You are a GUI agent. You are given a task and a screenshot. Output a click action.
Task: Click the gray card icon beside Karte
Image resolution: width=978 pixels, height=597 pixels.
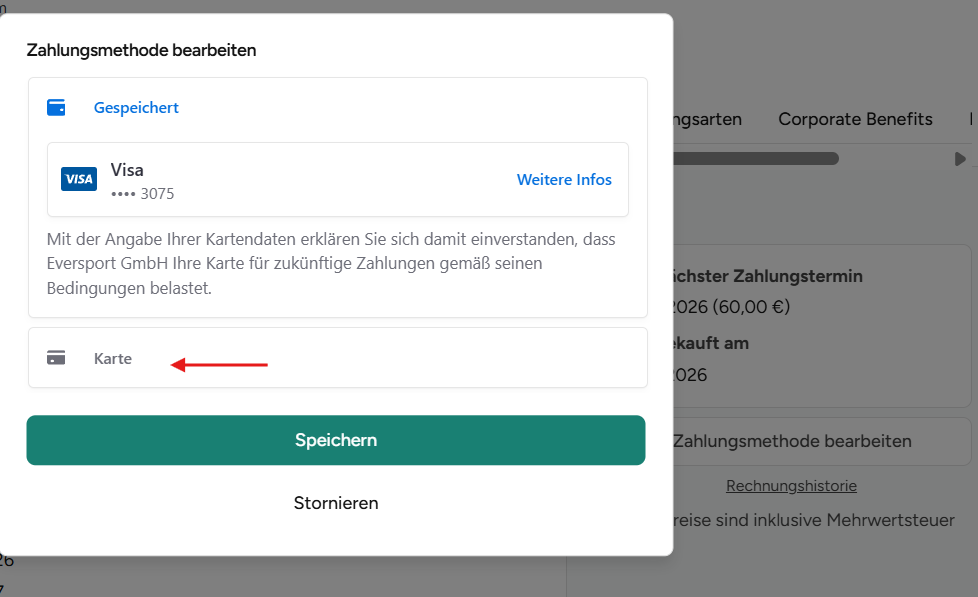pos(56,358)
